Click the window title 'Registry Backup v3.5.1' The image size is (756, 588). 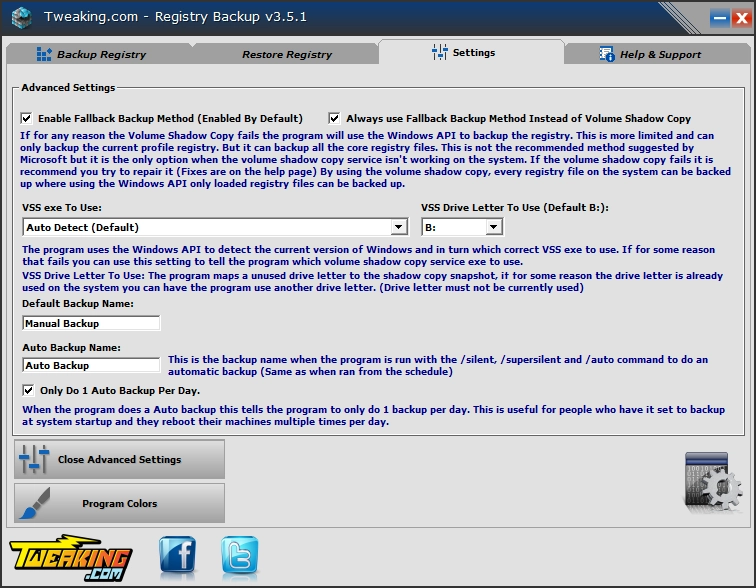[230, 17]
